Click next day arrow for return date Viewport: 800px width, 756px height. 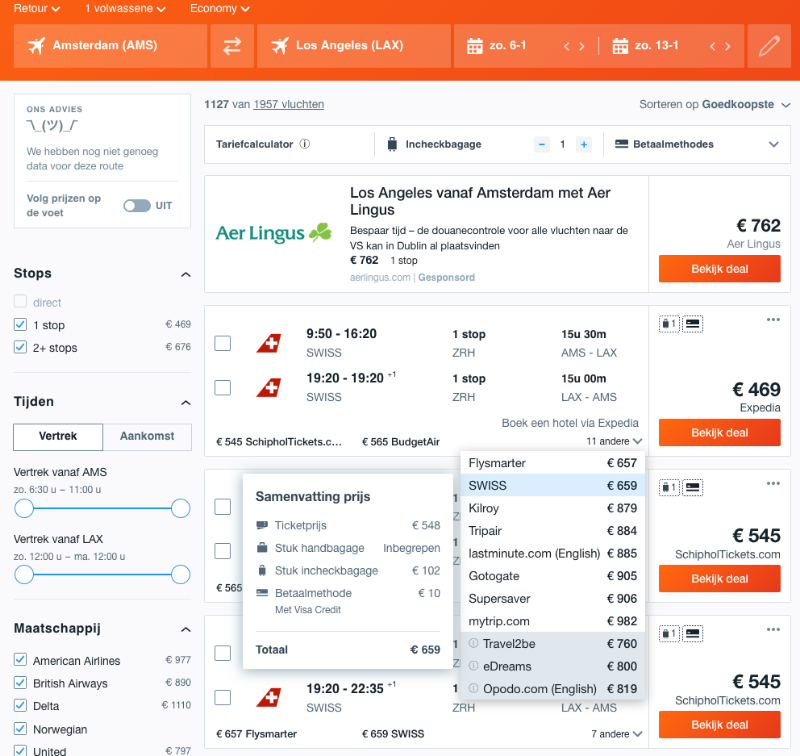tap(729, 46)
